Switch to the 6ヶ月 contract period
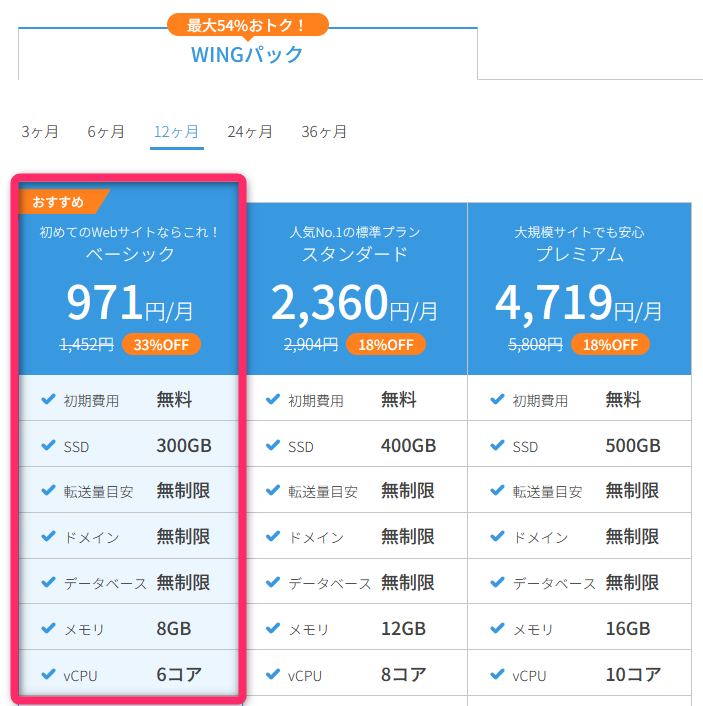 click(x=106, y=131)
